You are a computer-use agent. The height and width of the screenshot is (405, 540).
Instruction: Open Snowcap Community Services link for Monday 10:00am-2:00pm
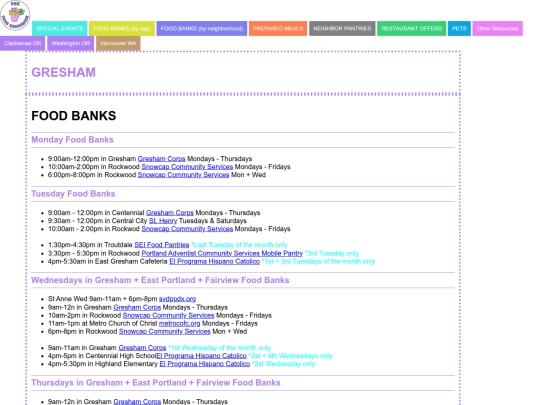pyautogui.click(x=187, y=167)
